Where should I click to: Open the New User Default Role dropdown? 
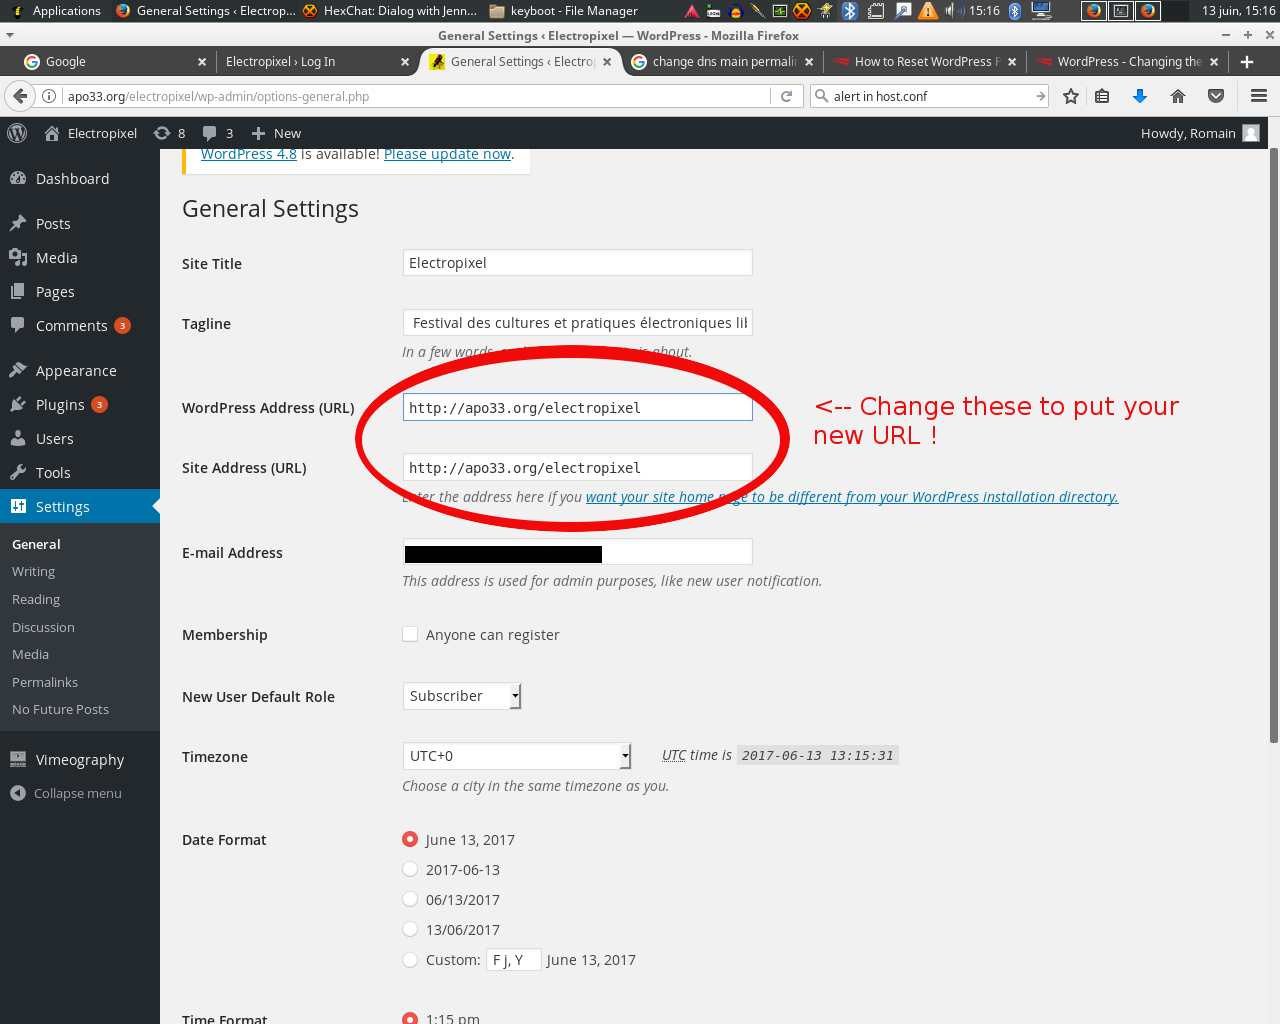click(x=461, y=696)
